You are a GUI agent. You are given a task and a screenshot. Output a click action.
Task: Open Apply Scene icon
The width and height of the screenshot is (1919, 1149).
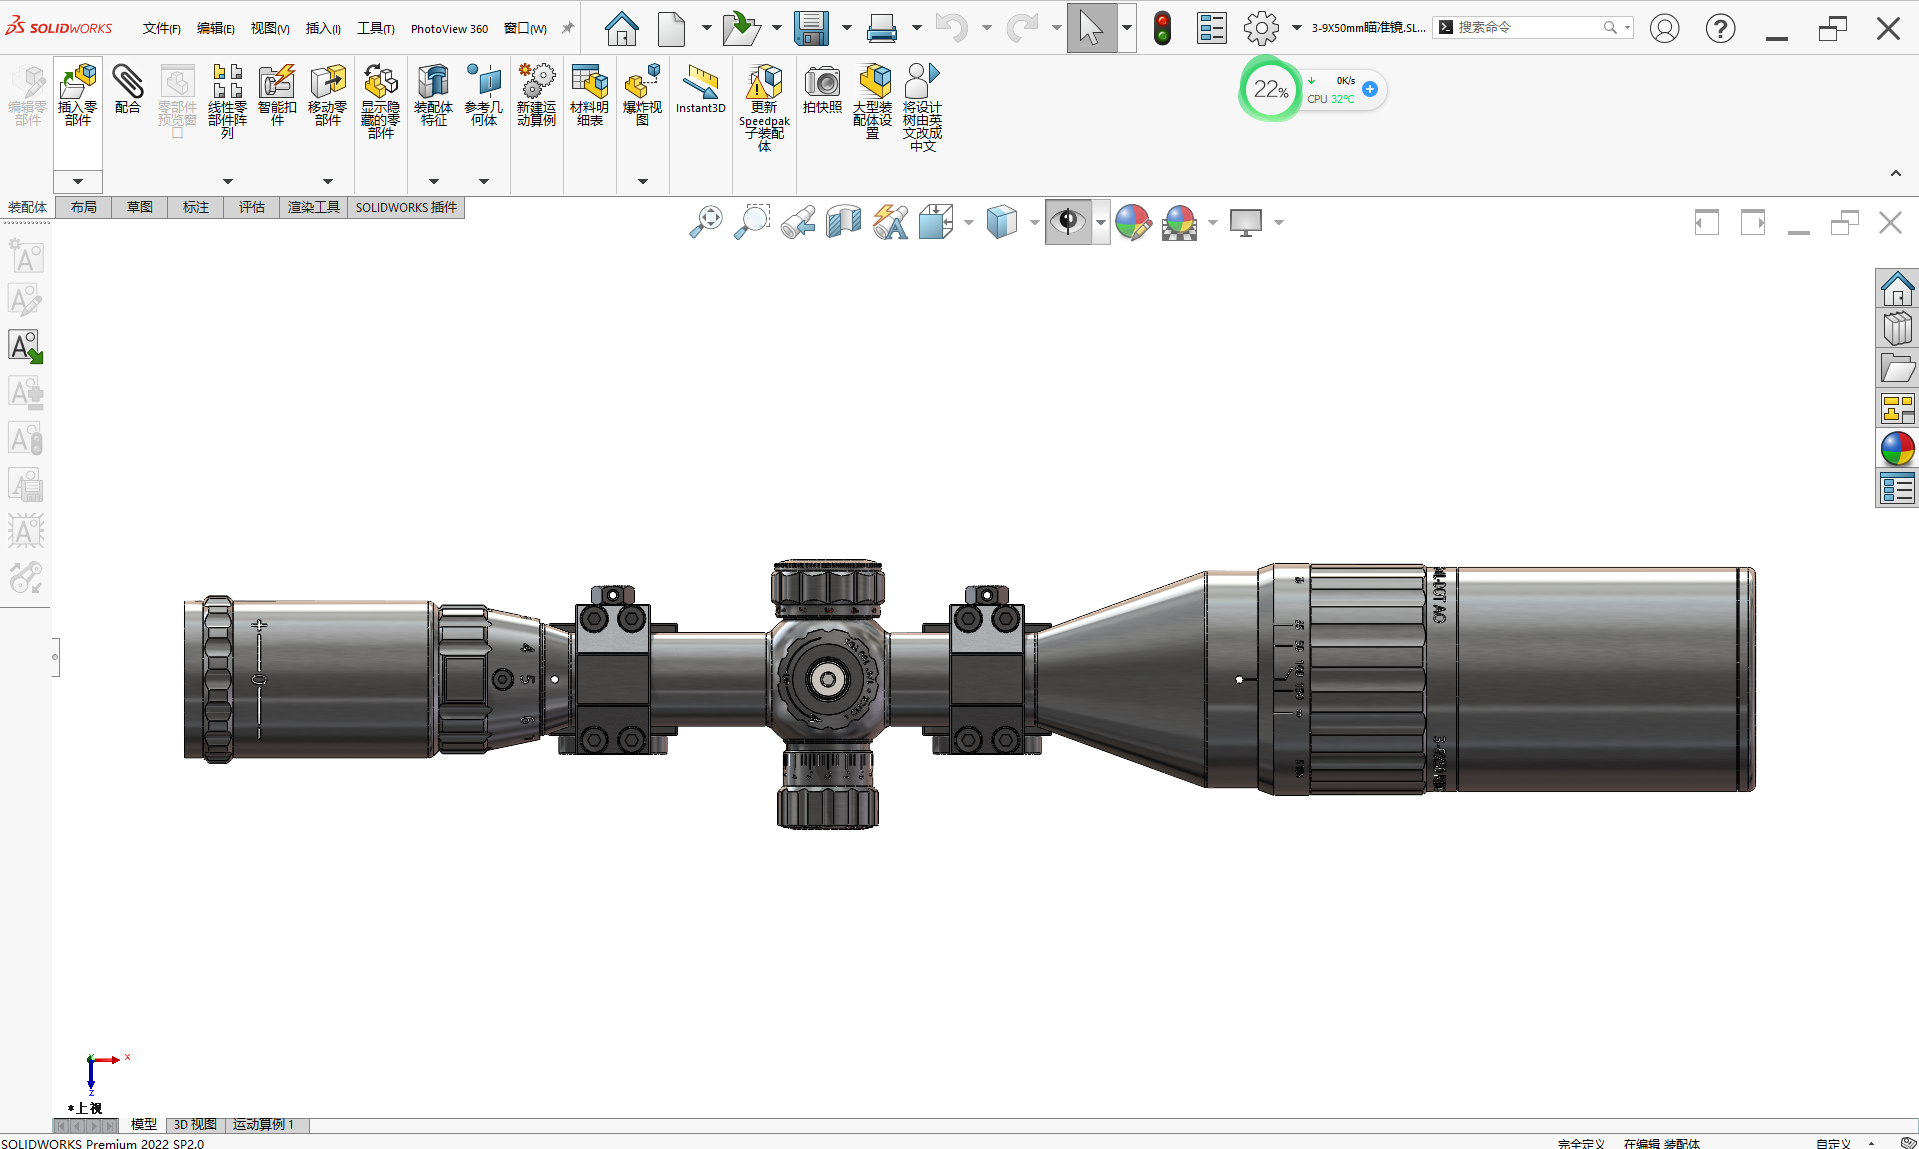point(1180,222)
